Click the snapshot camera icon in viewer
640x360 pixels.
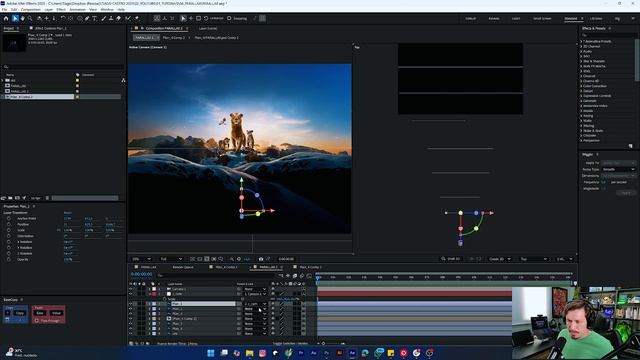pyautogui.click(x=261, y=259)
